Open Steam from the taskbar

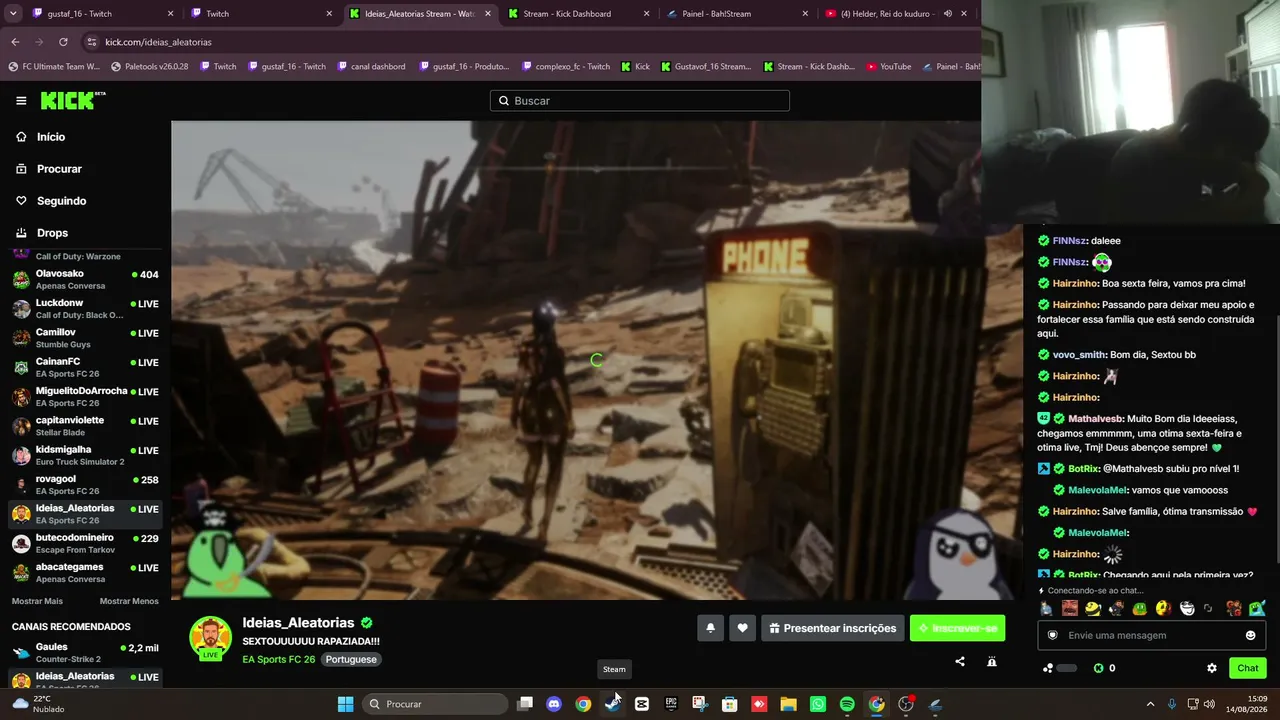tap(612, 704)
